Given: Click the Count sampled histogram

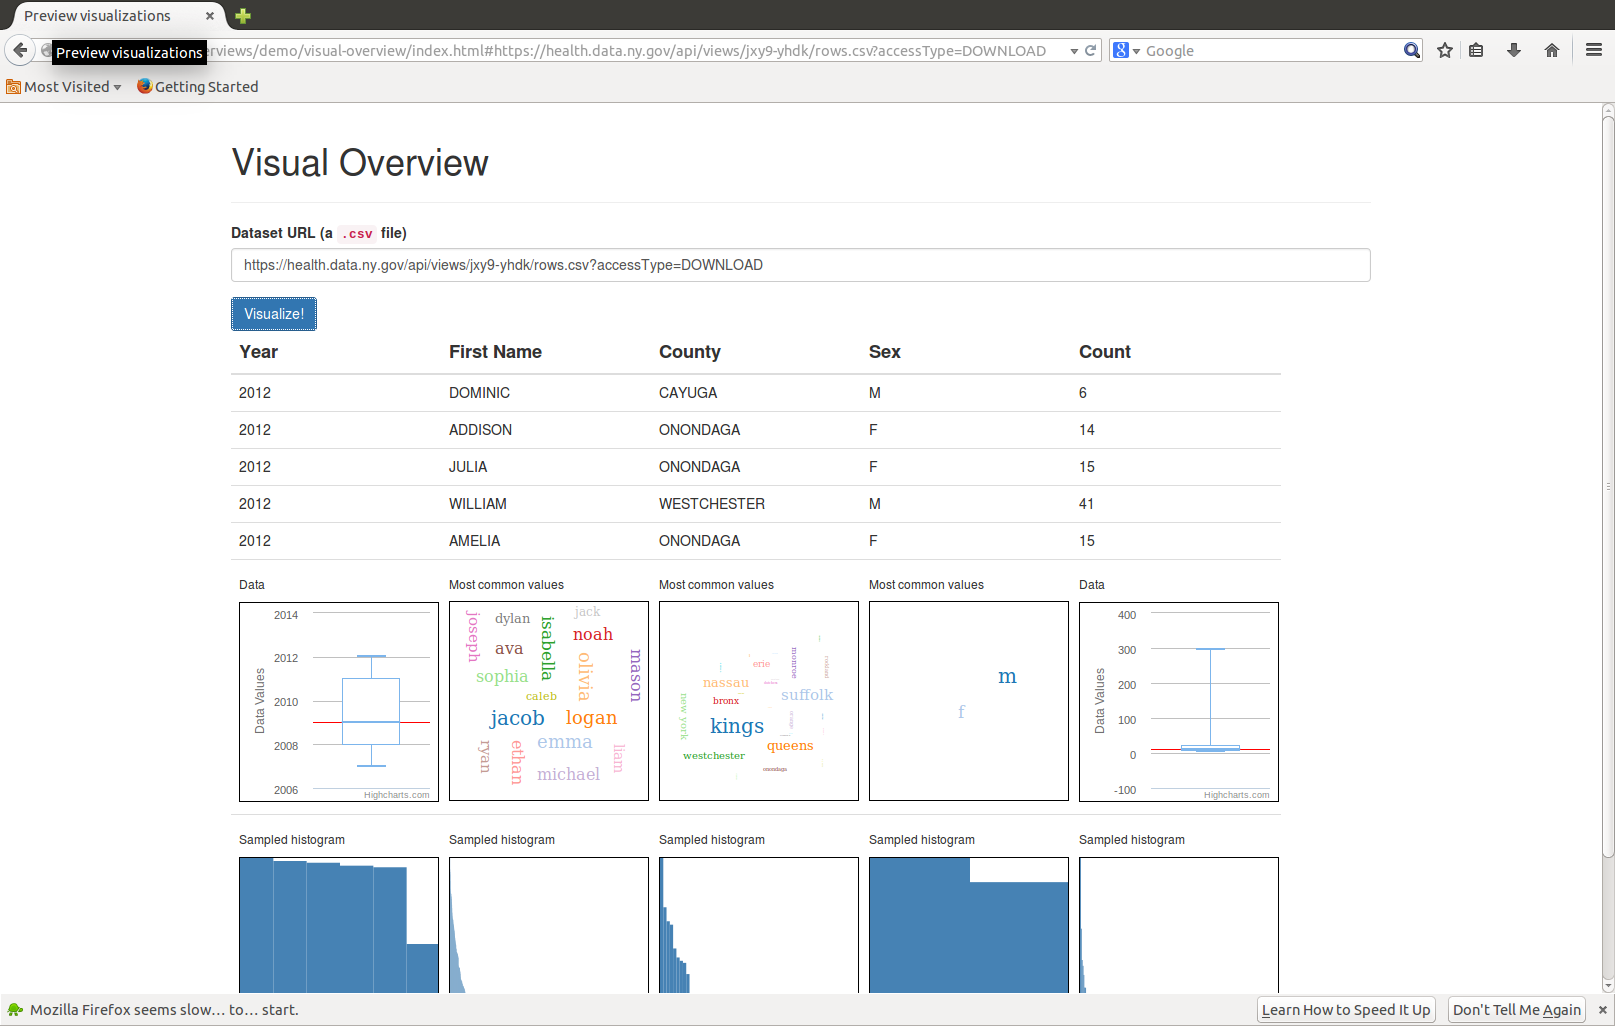Looking at the screenshot, I should tap(1179, 925).
